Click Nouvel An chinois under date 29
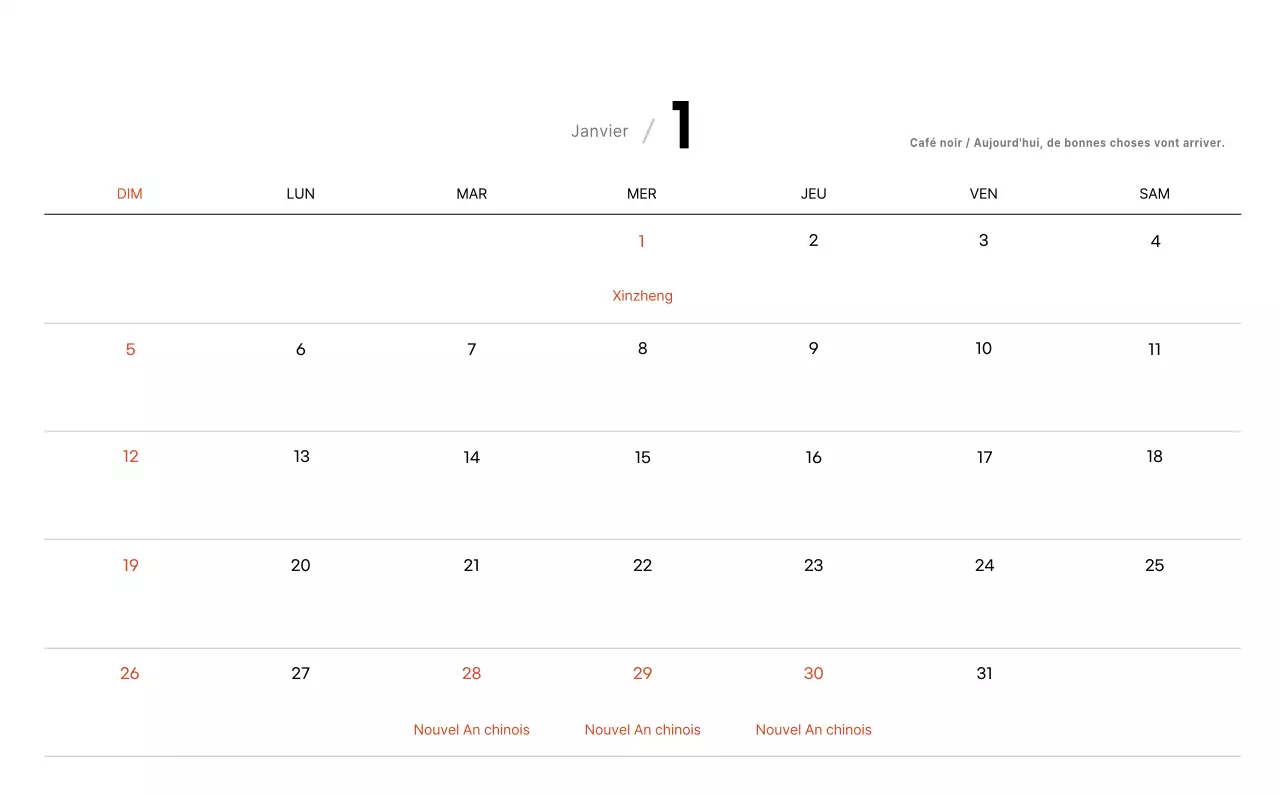 click(642, 730)
